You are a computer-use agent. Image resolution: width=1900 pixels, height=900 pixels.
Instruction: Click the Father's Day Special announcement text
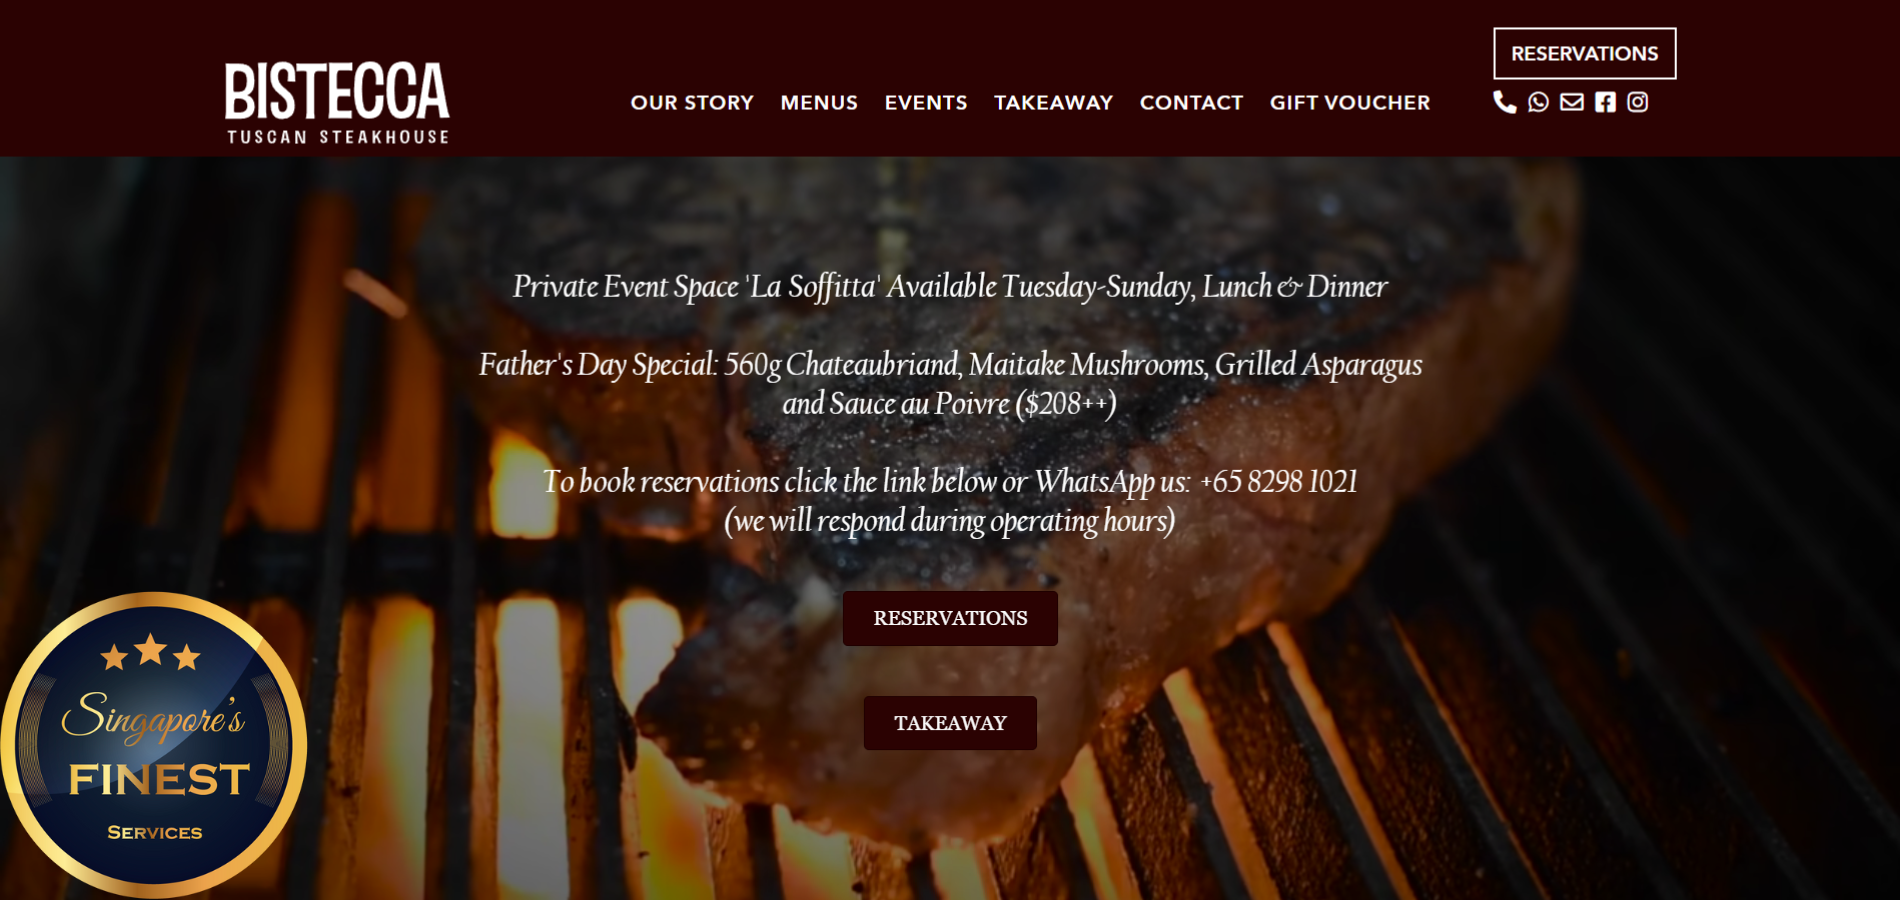coord(950,383)
